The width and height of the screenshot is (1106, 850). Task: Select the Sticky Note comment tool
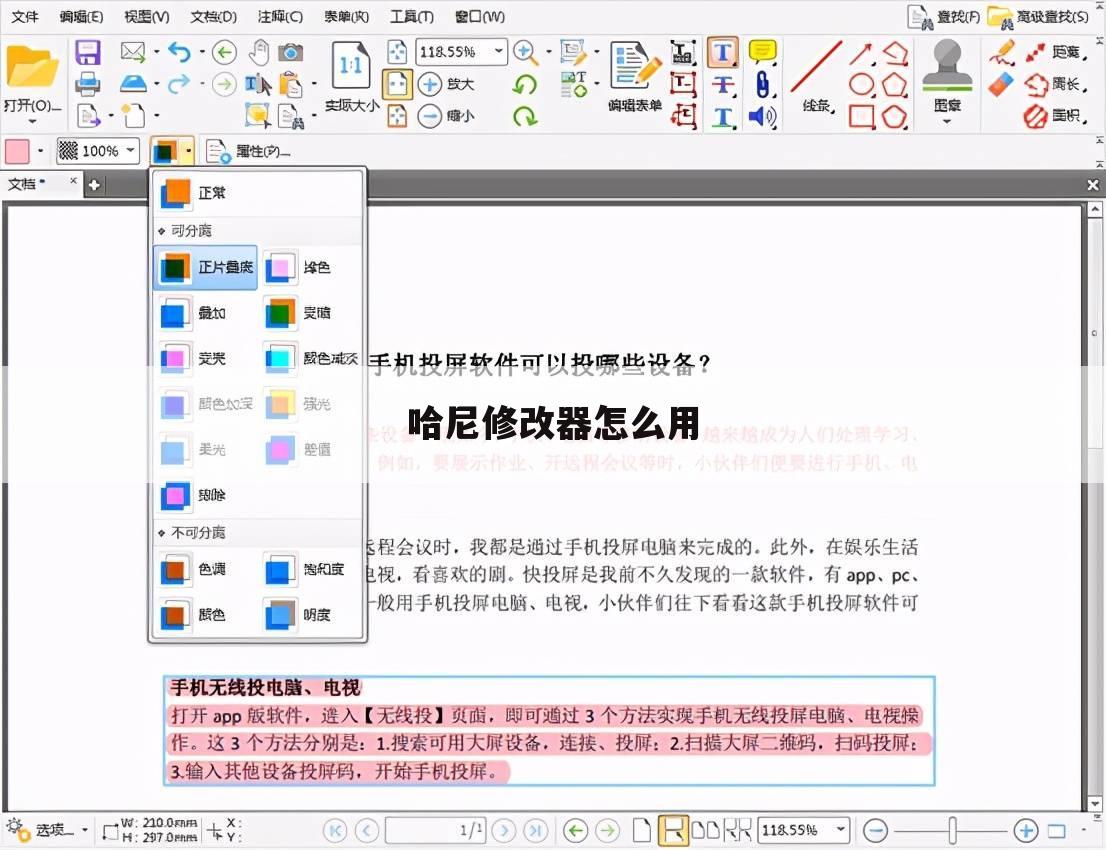762,52
